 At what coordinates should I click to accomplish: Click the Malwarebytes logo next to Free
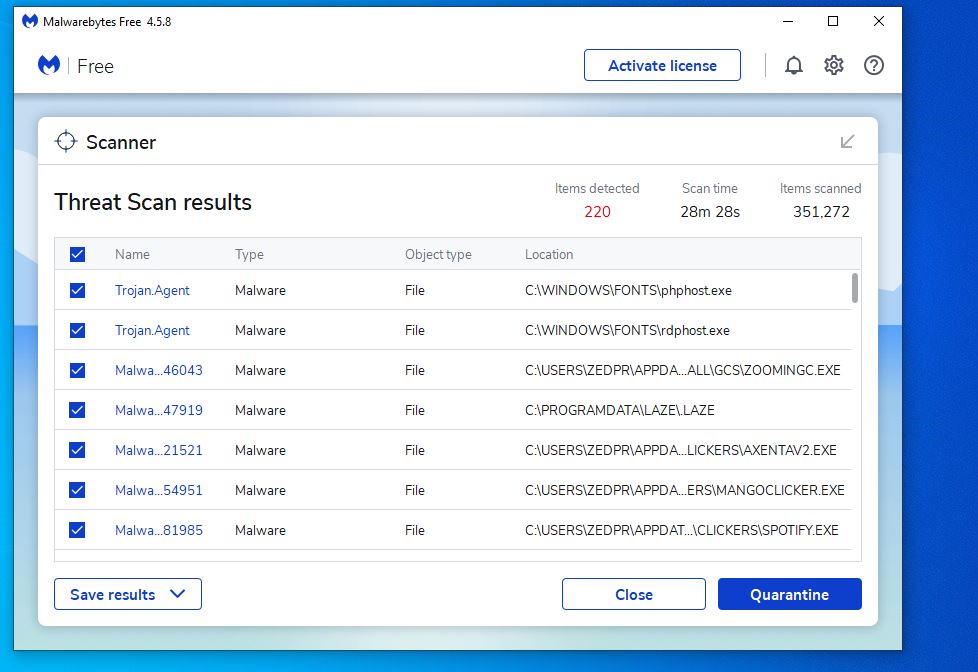(49, 66)
